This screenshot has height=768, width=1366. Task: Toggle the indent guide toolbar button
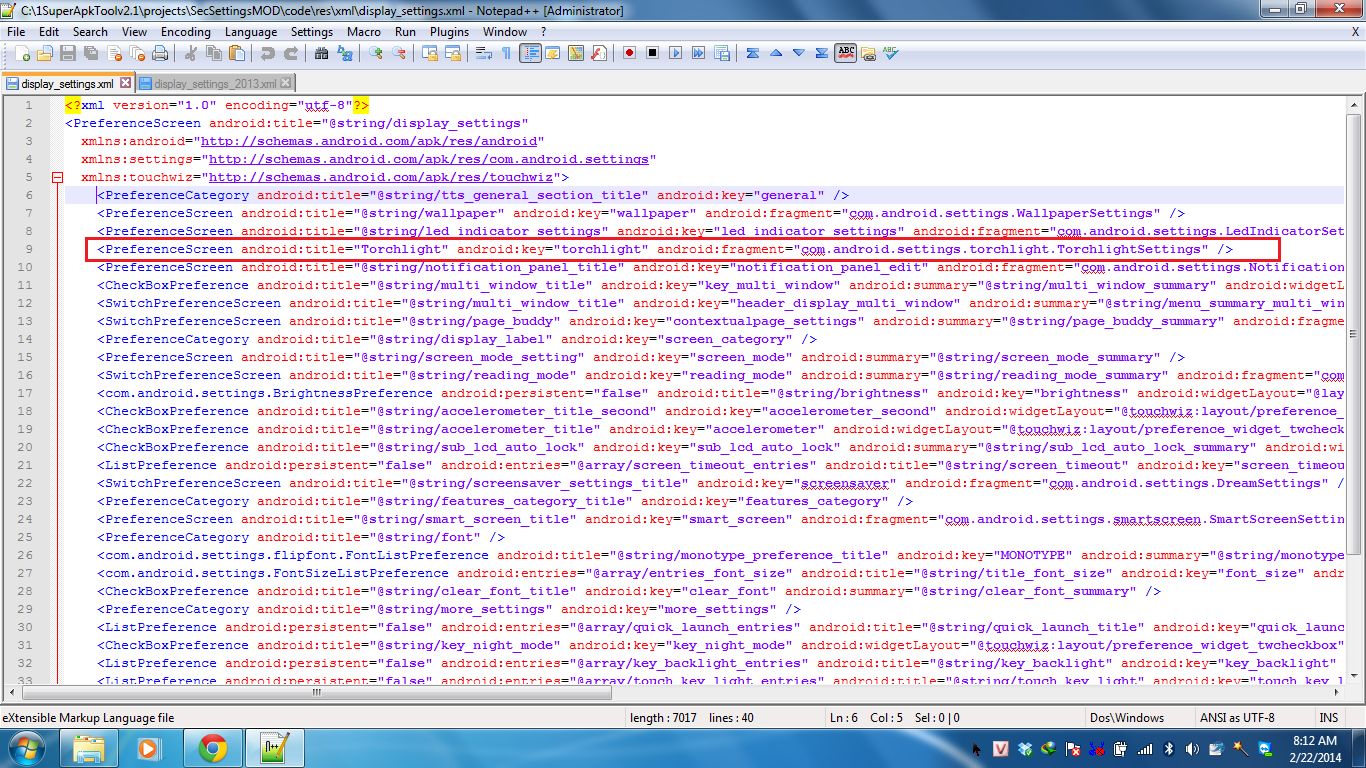529,53
